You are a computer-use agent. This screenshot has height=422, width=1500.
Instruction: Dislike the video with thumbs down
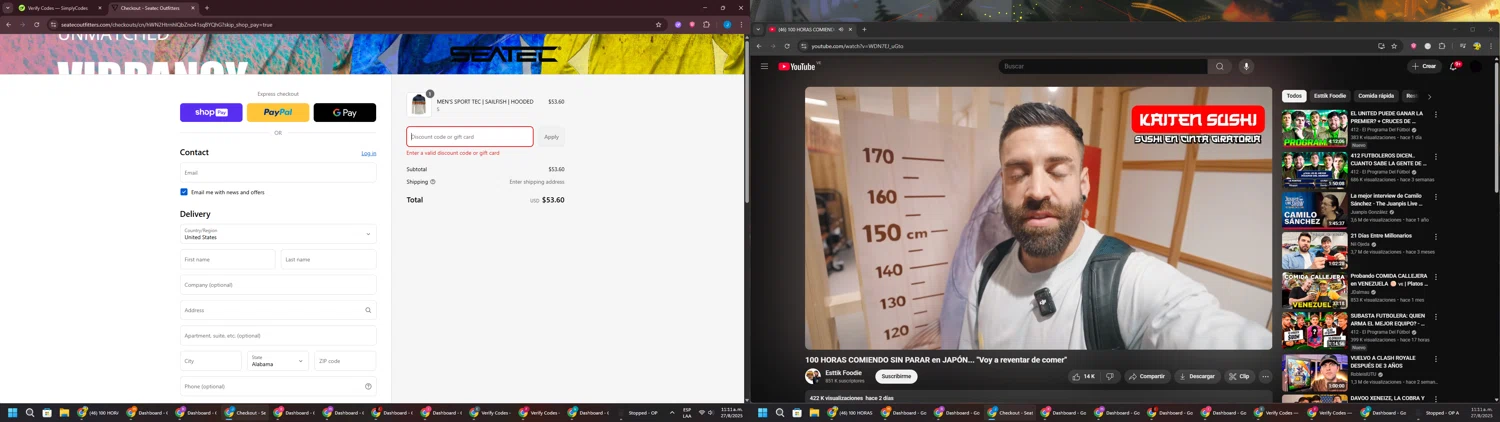[x=1110, y=376]
